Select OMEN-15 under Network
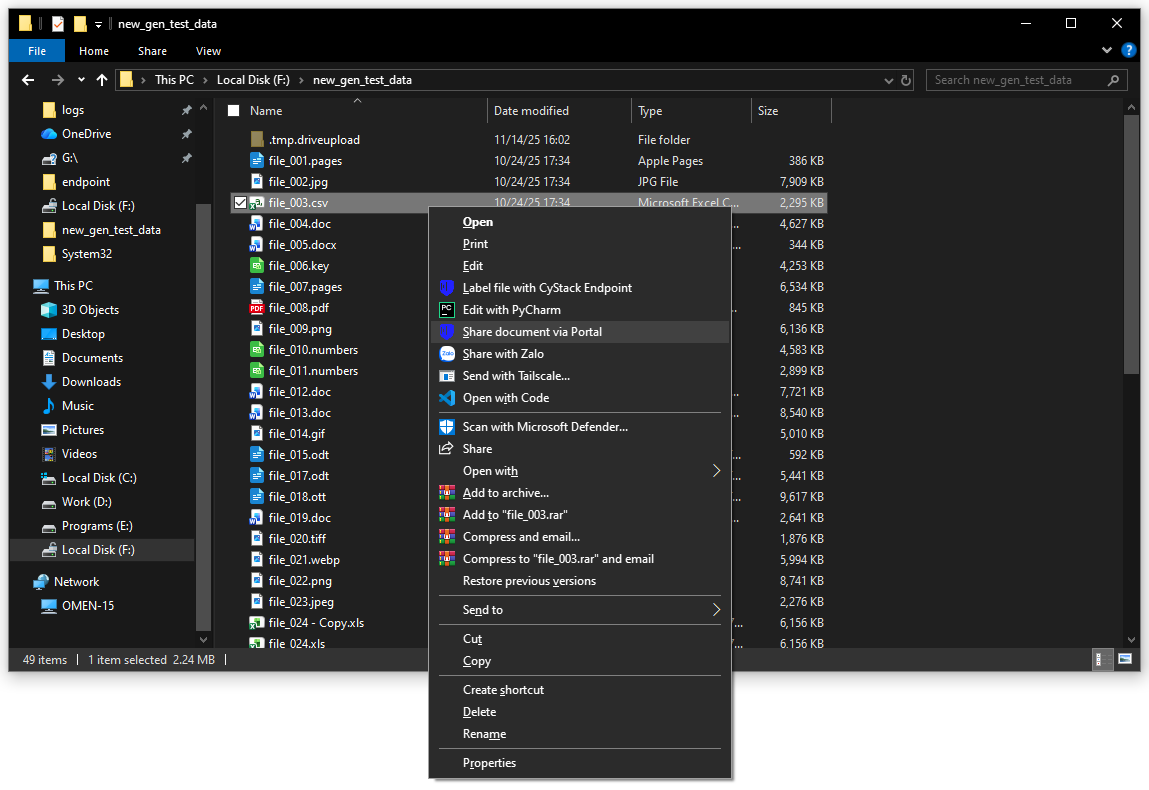1149x790 pixels. 88,605
